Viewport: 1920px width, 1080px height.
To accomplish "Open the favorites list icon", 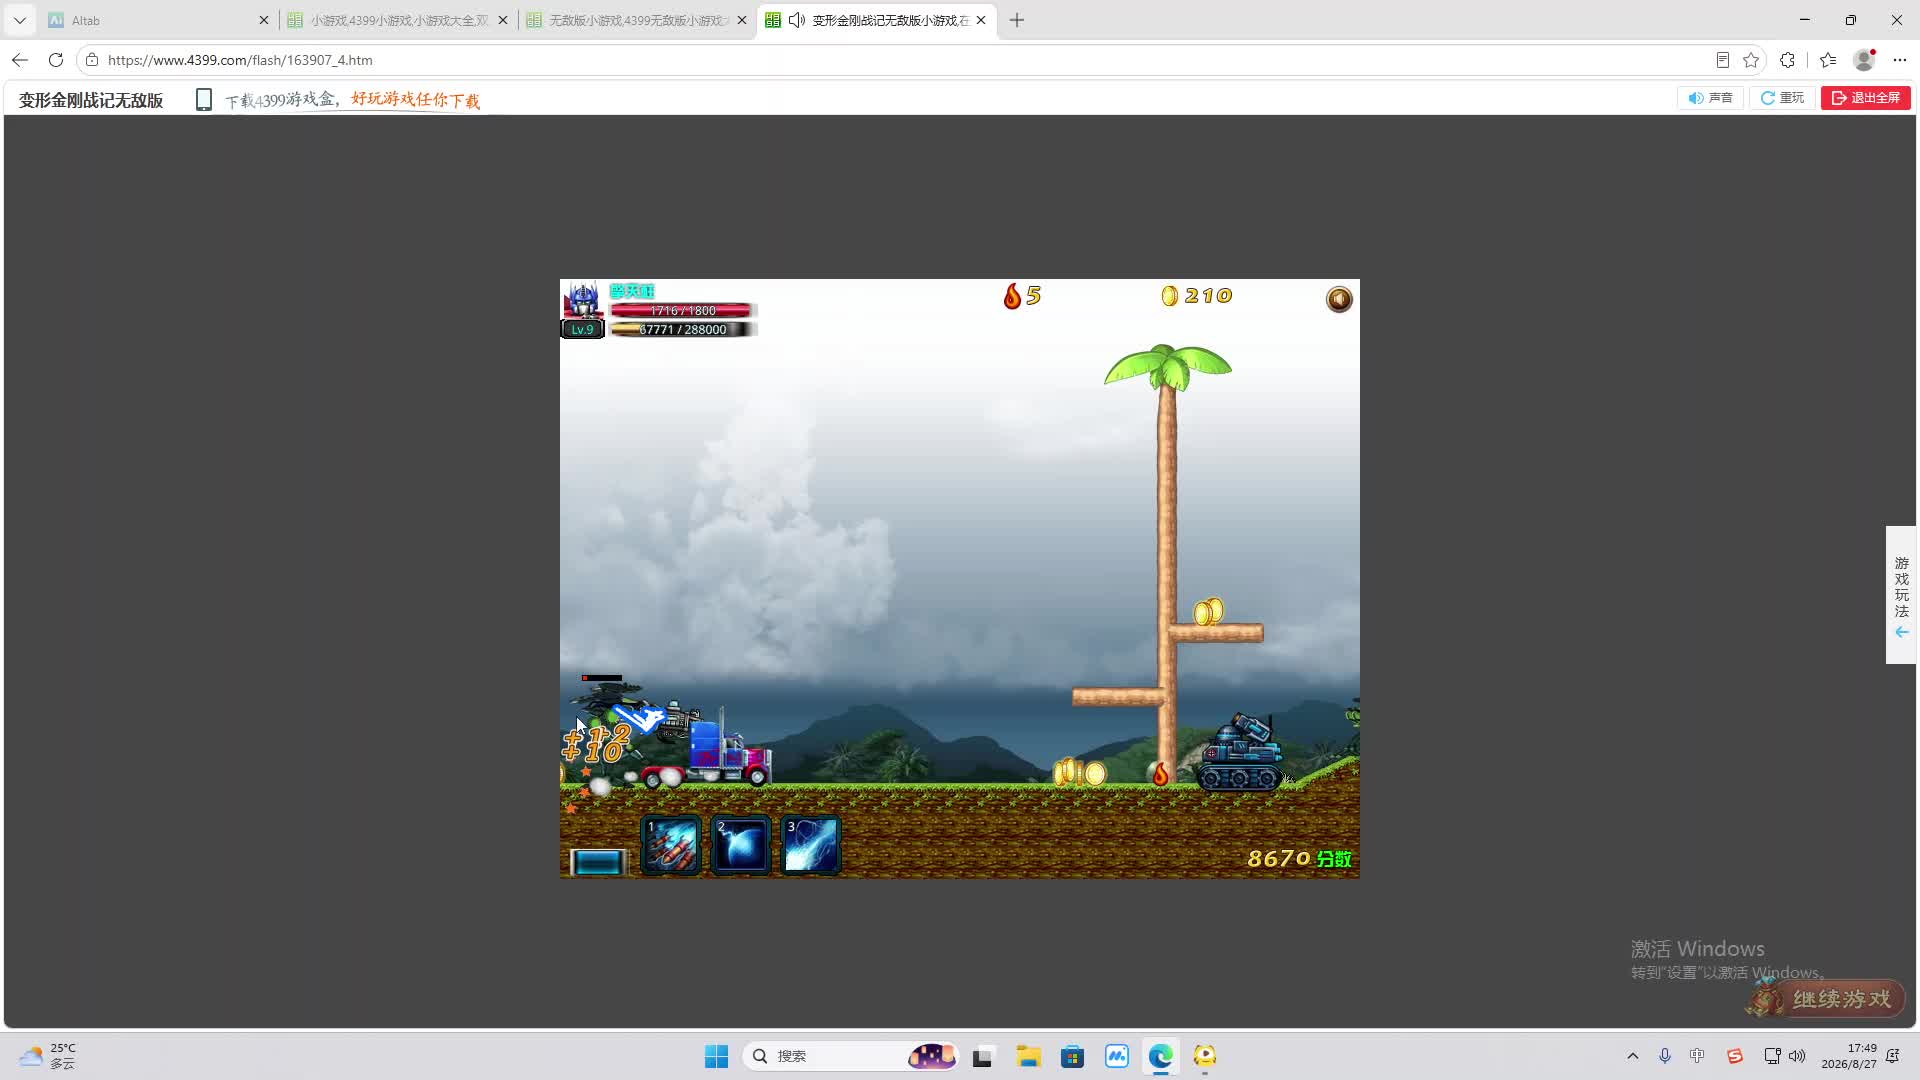I will coord(1828,60).
